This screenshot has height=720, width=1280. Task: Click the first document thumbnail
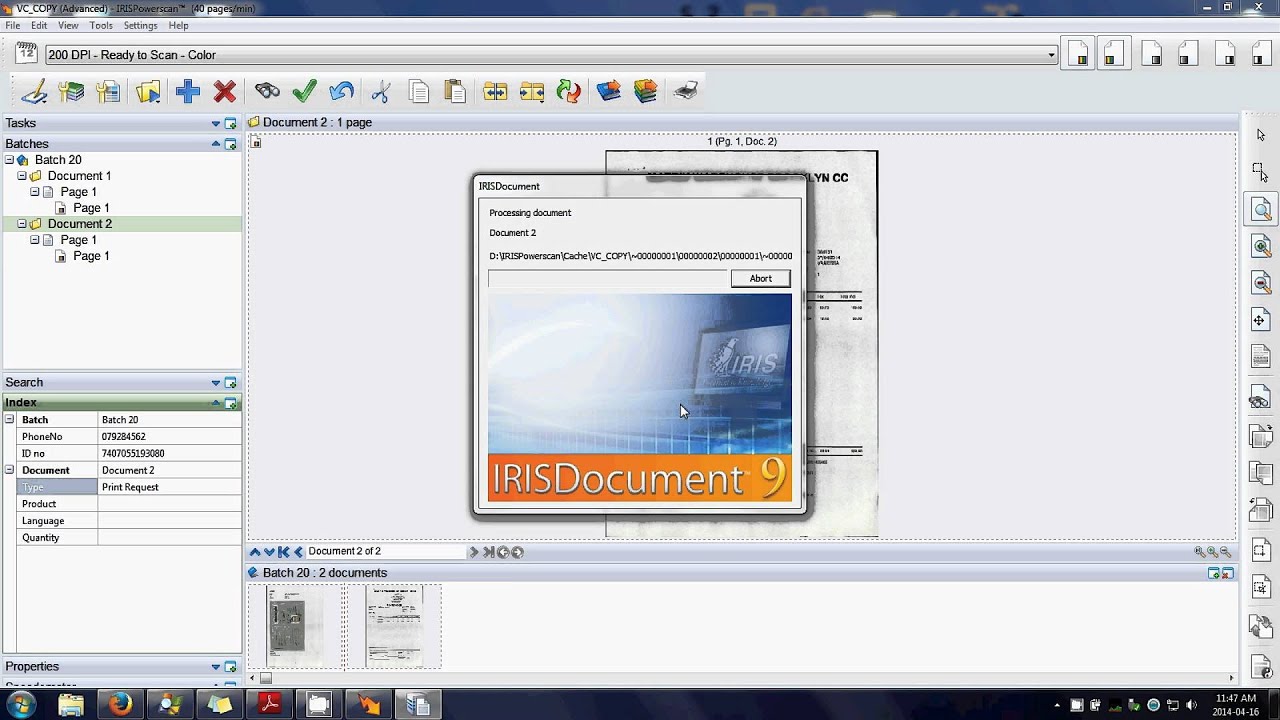pyautogui.click(x=294, y=626)
